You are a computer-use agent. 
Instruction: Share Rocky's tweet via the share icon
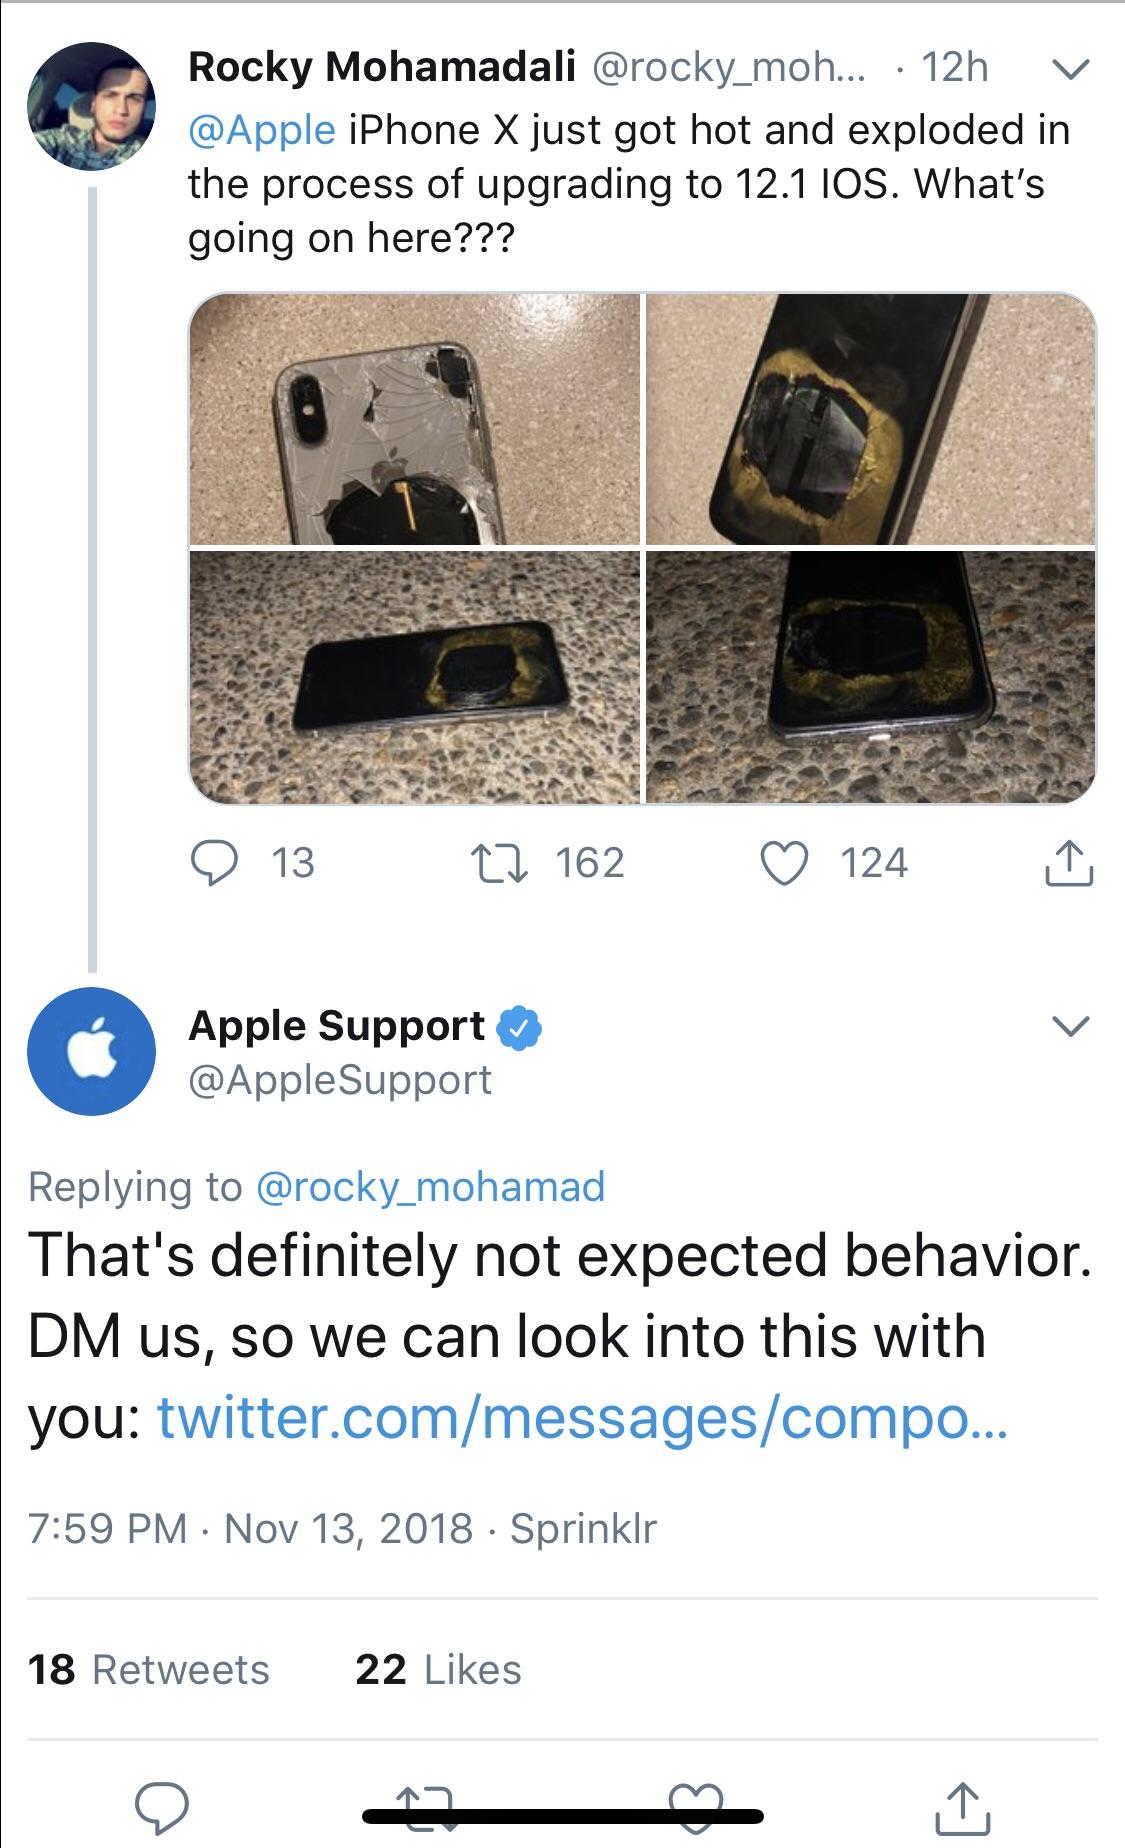tap(1069, 864)
